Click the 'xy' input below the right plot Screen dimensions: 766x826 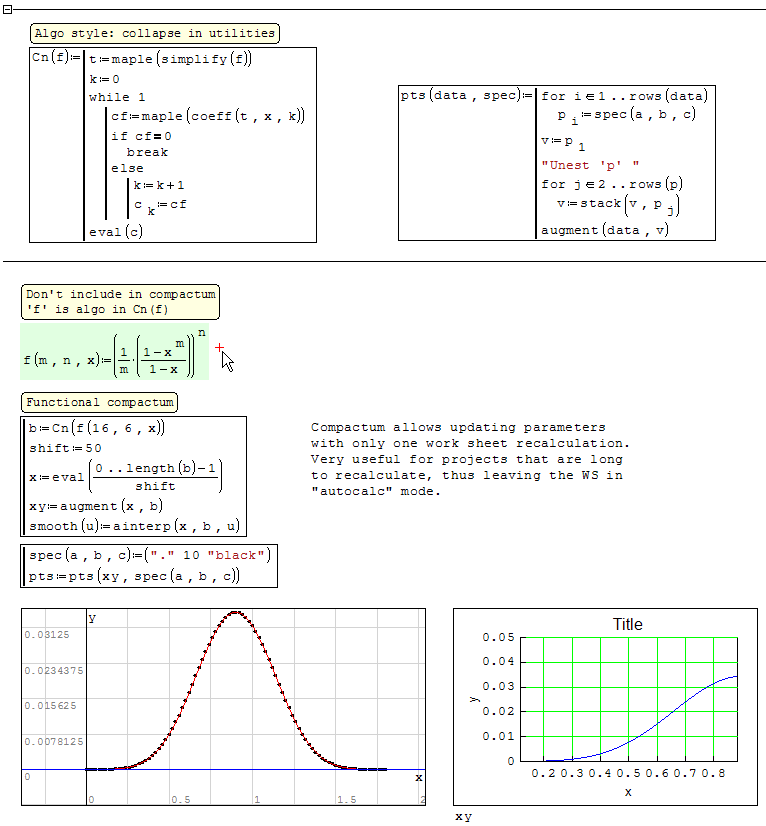463,817
